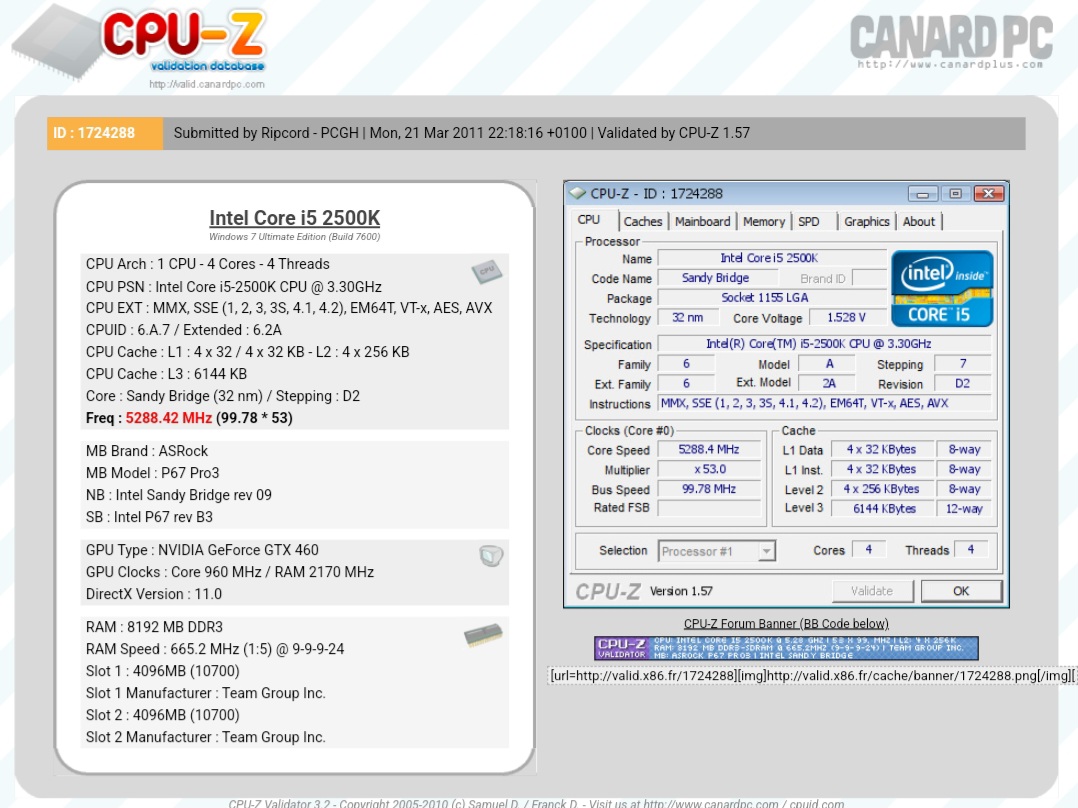Click the Validate button

pos(872,591)
